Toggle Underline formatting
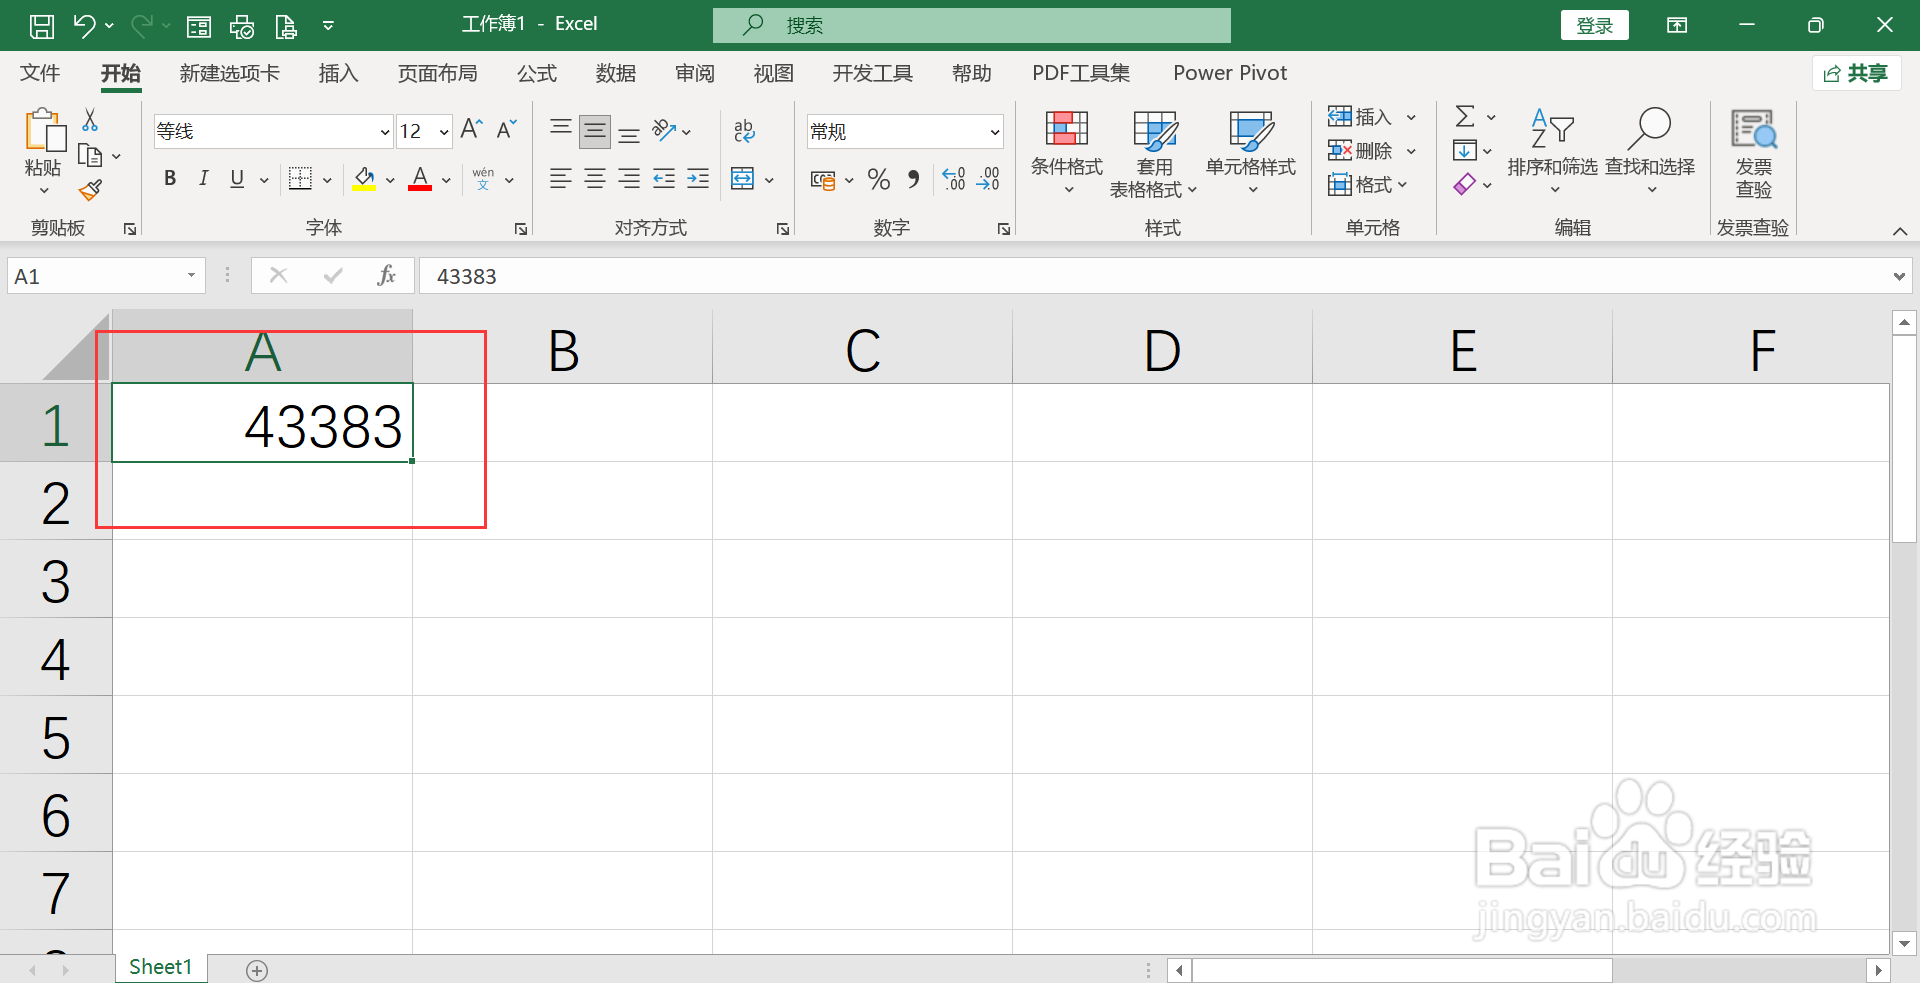This screenshot has height=983, width=1920. coord(237,179)
